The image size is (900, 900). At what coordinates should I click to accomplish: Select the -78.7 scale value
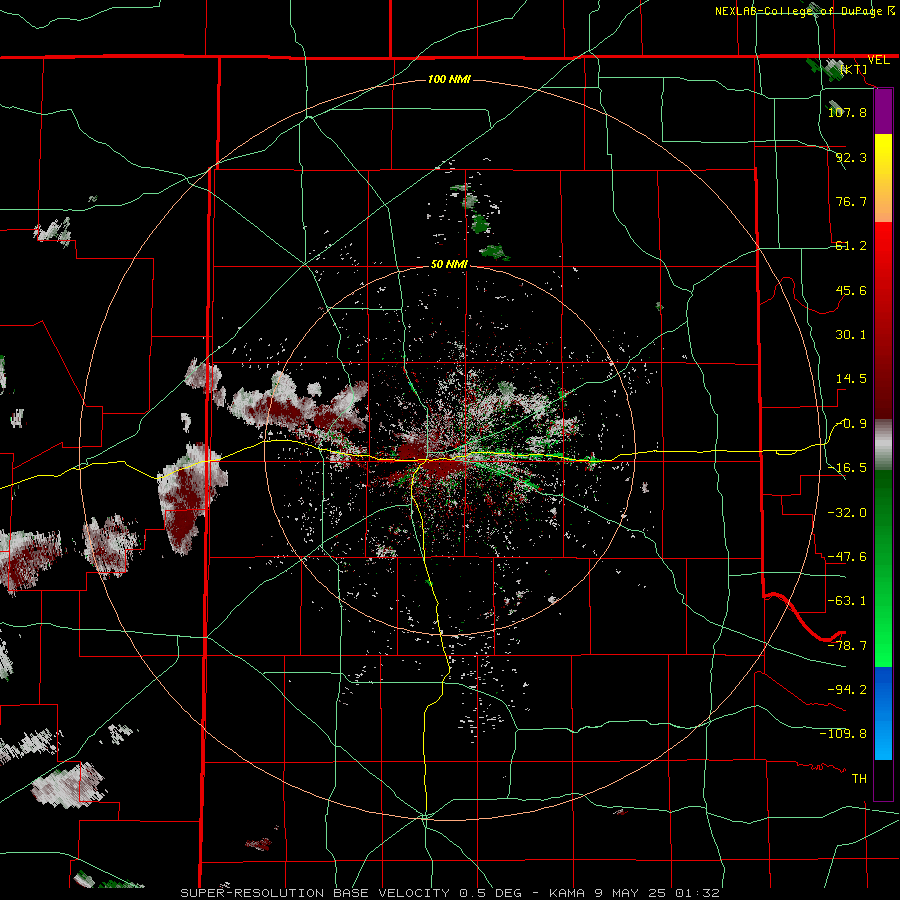coord(847,646)
